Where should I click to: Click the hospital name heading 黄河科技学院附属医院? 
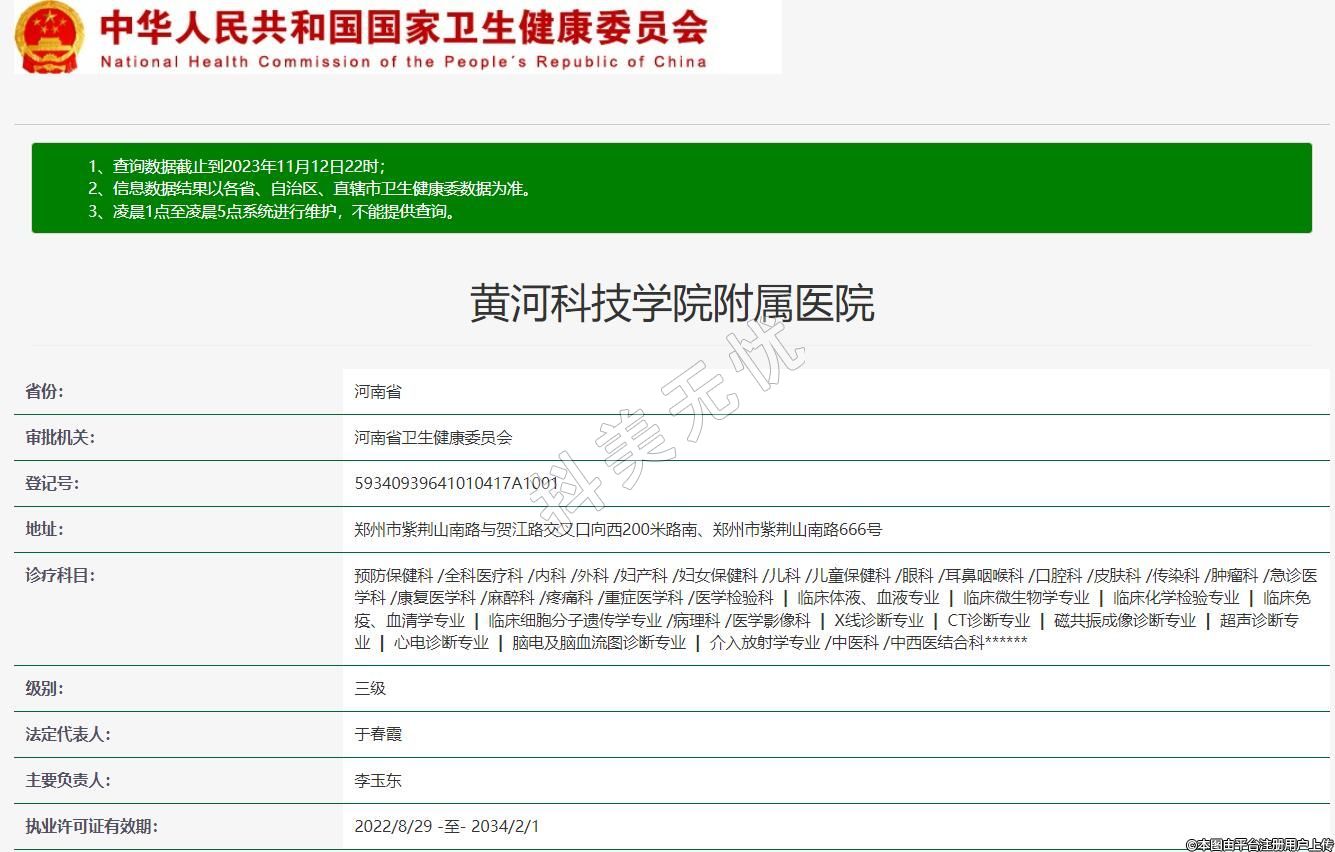(x=672, y=303)
